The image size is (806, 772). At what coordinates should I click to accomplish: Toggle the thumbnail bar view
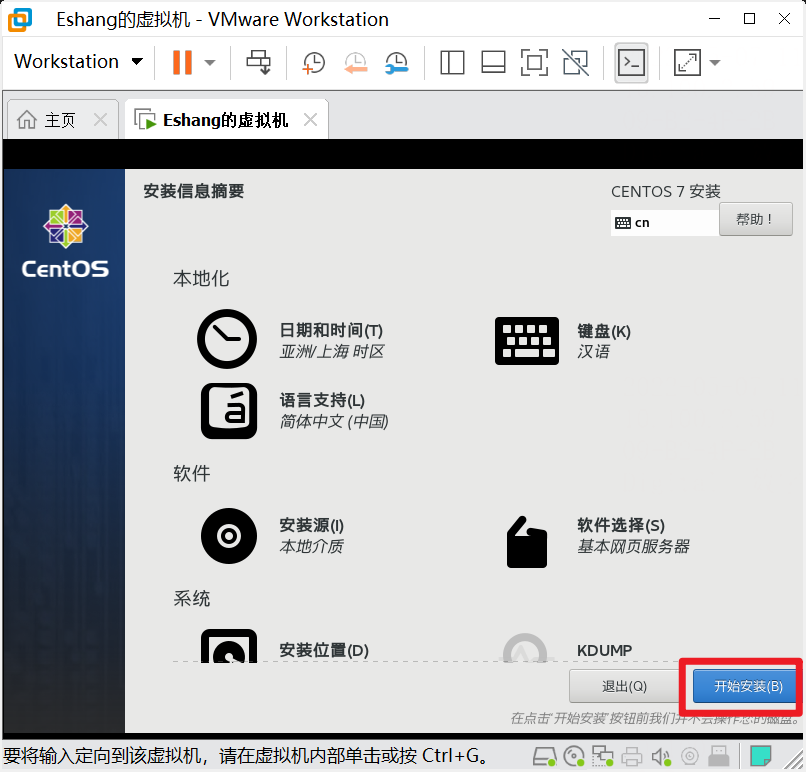pos(493,63)
